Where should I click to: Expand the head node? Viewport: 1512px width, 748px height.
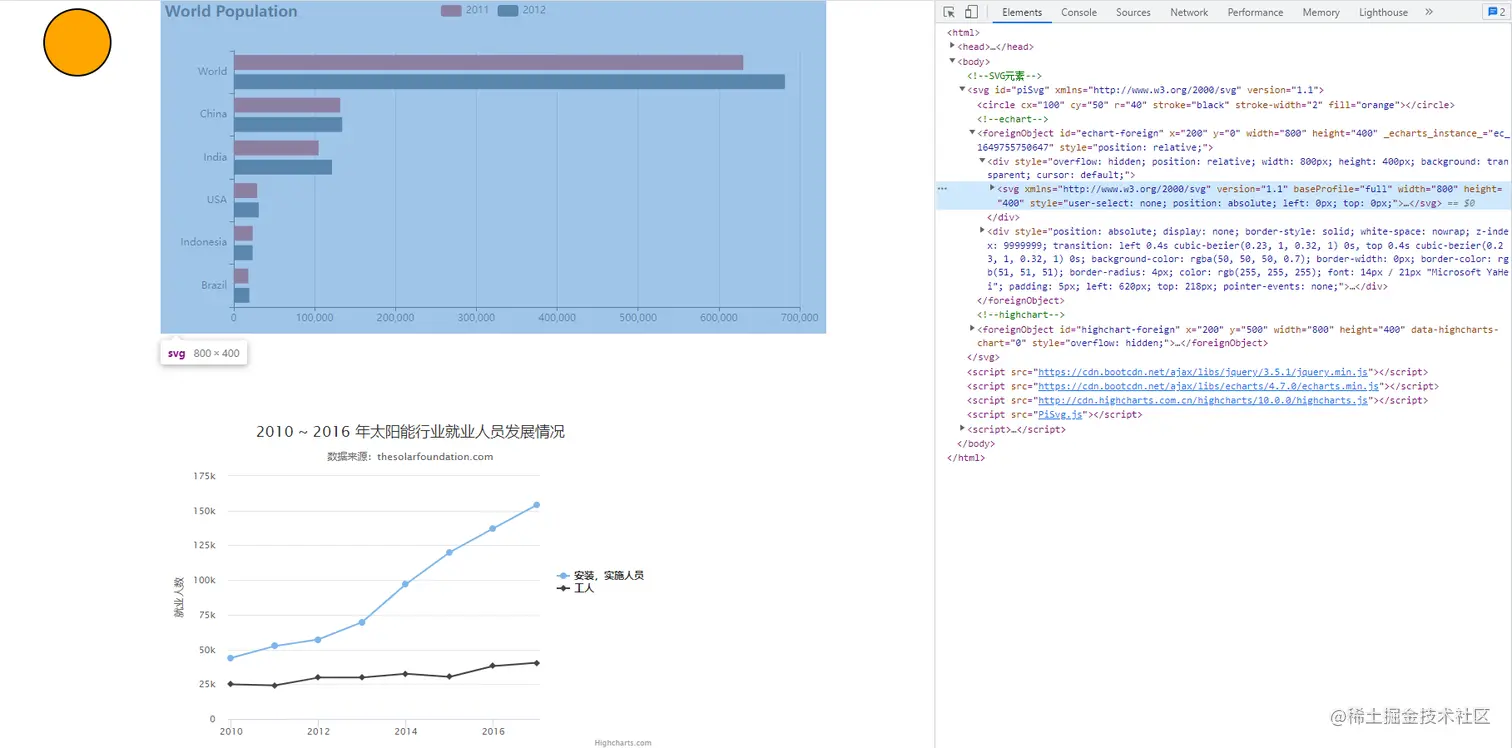(x=952, y=46)
